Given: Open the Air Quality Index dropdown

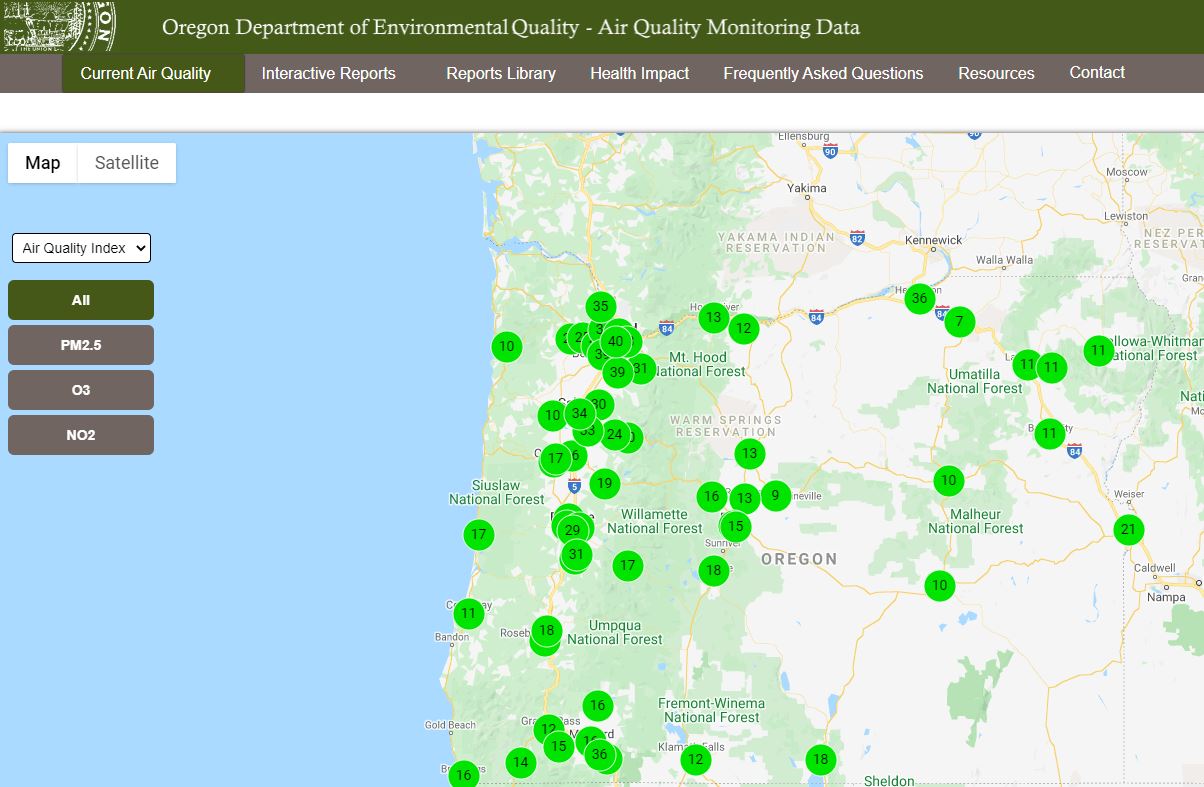Looking at the screenshot, I should 81,248.
